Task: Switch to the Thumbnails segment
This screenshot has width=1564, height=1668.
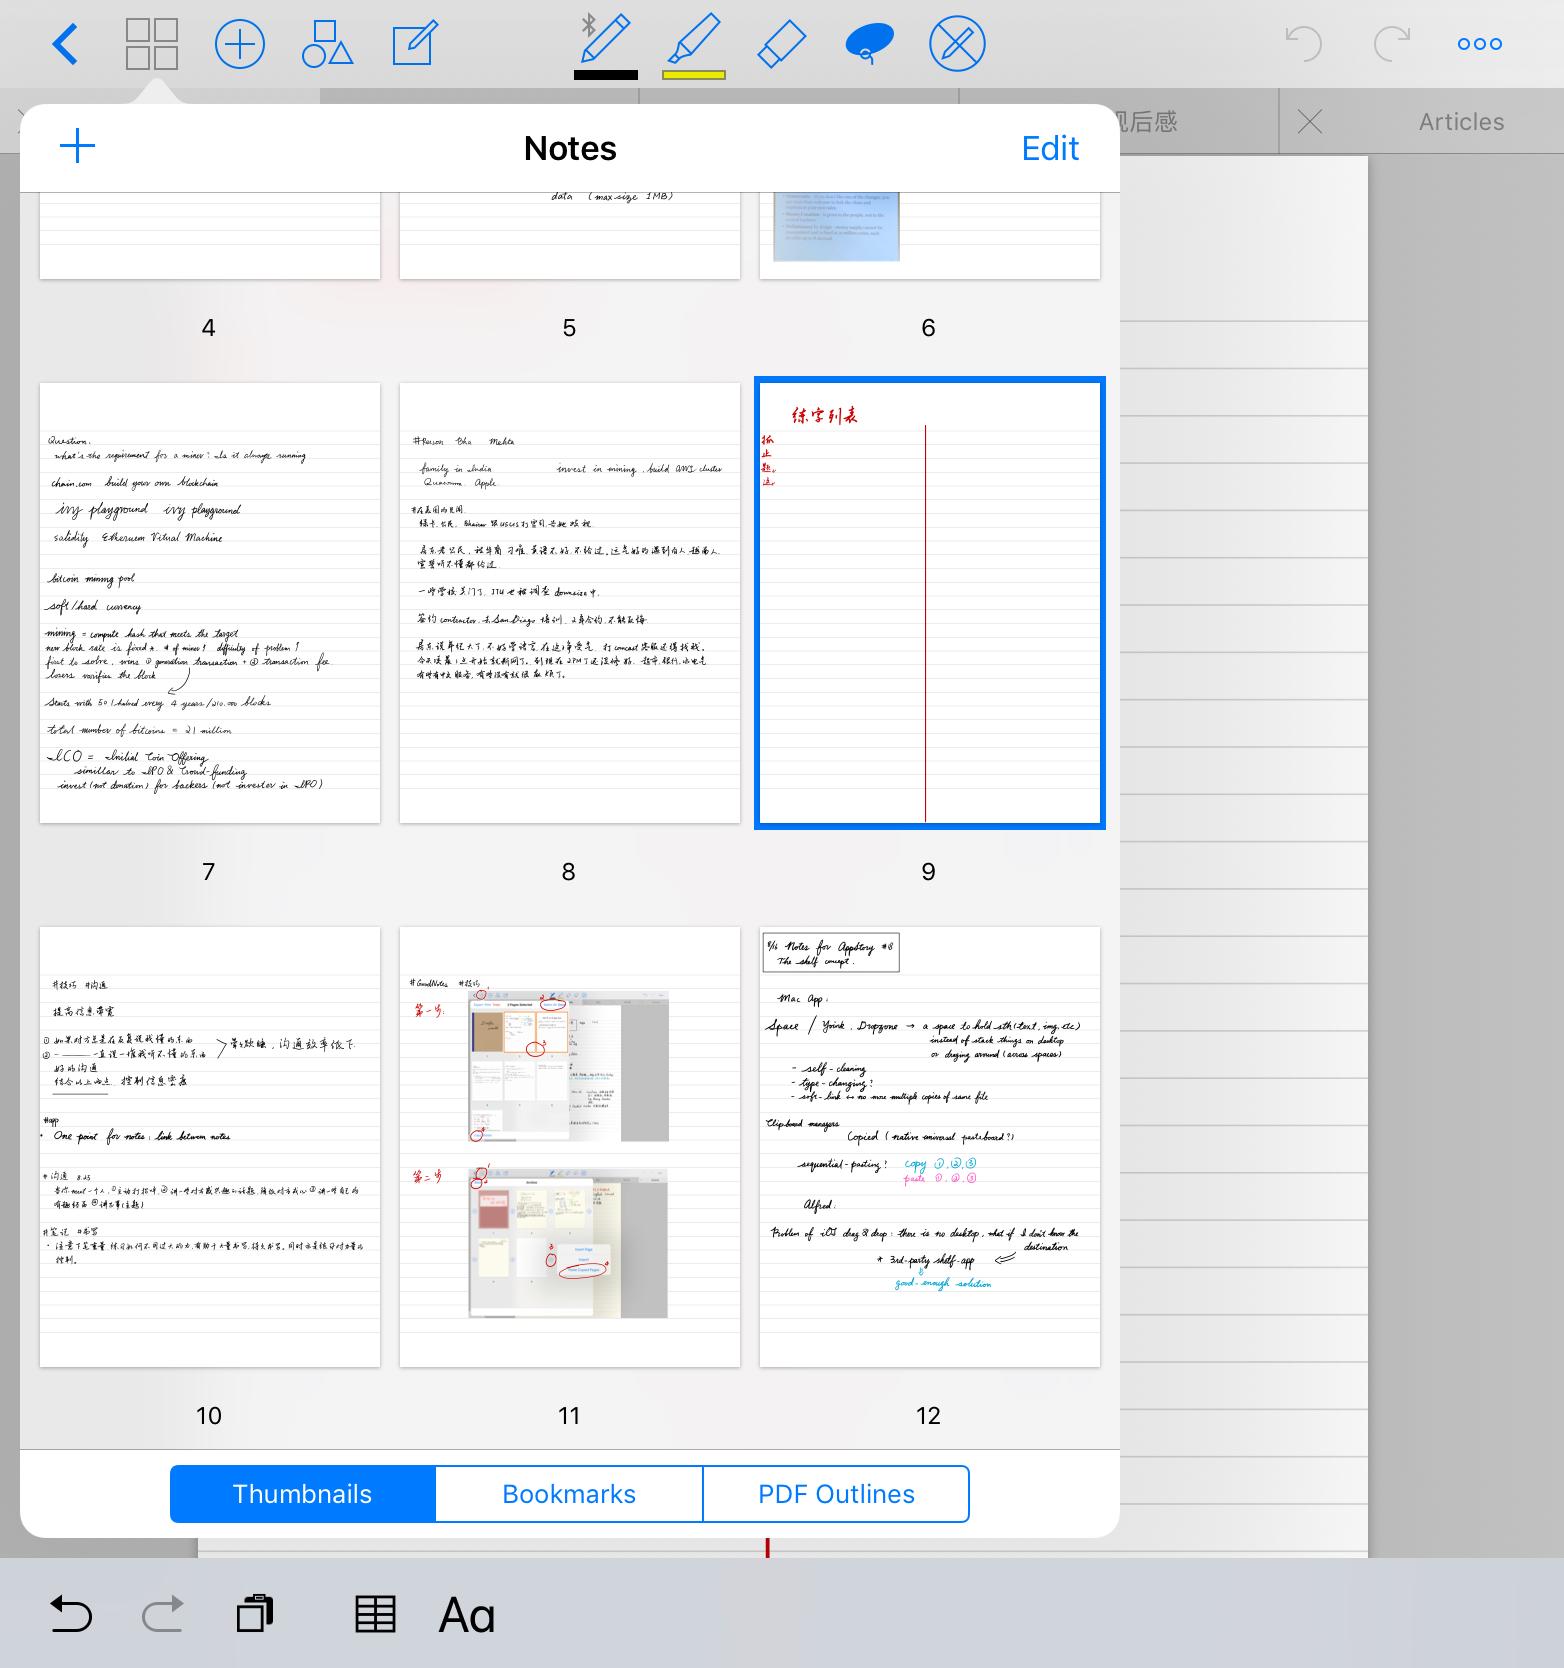Action: (x=302, y=1494)
